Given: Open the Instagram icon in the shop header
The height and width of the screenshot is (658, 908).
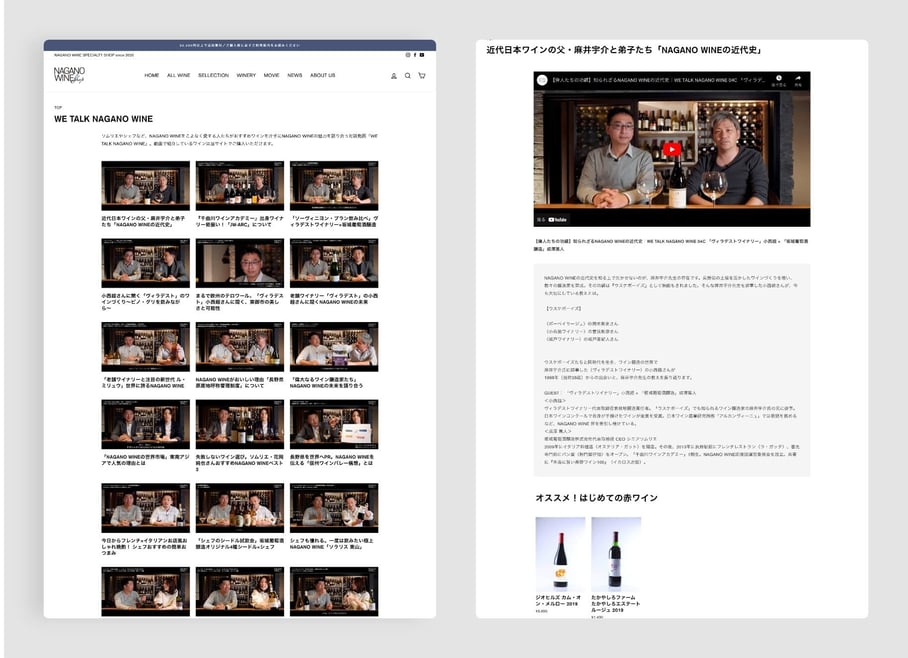Looking at the screenshot, I should pos(408,55).
